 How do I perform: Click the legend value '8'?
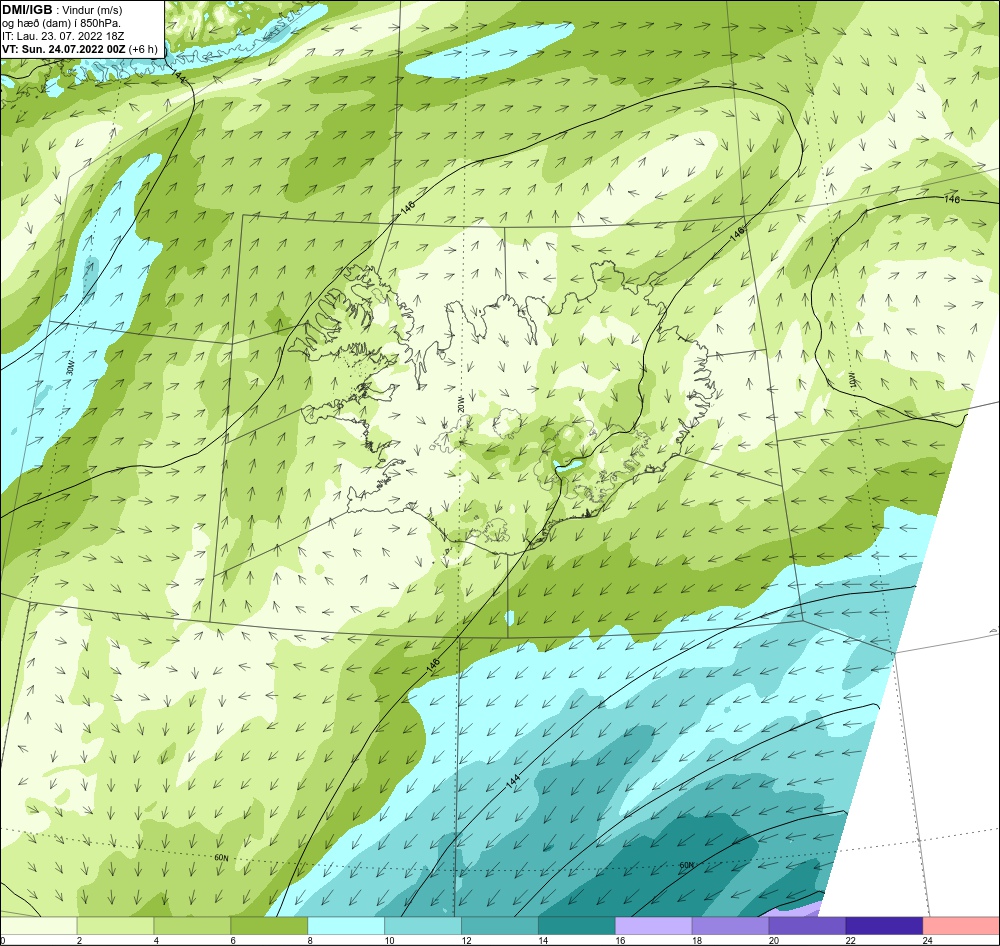tap(310, 940)
